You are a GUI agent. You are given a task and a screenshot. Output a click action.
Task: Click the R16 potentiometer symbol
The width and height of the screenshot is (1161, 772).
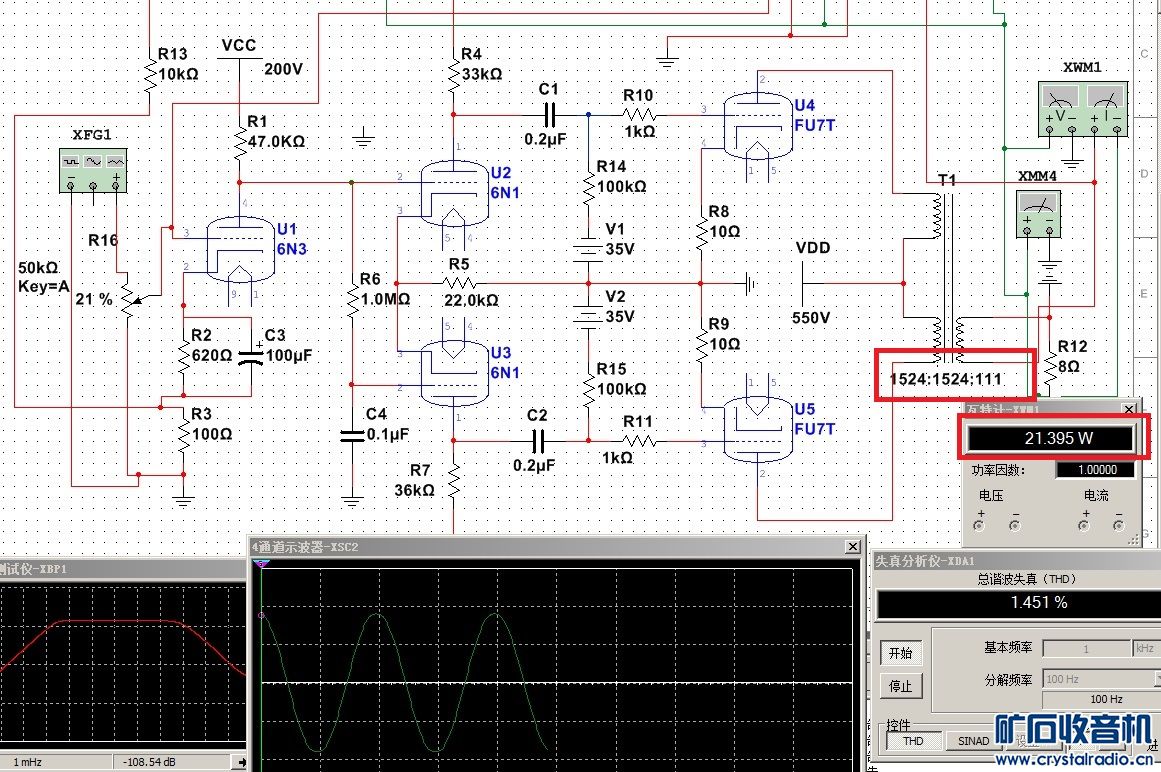(127, 299)
